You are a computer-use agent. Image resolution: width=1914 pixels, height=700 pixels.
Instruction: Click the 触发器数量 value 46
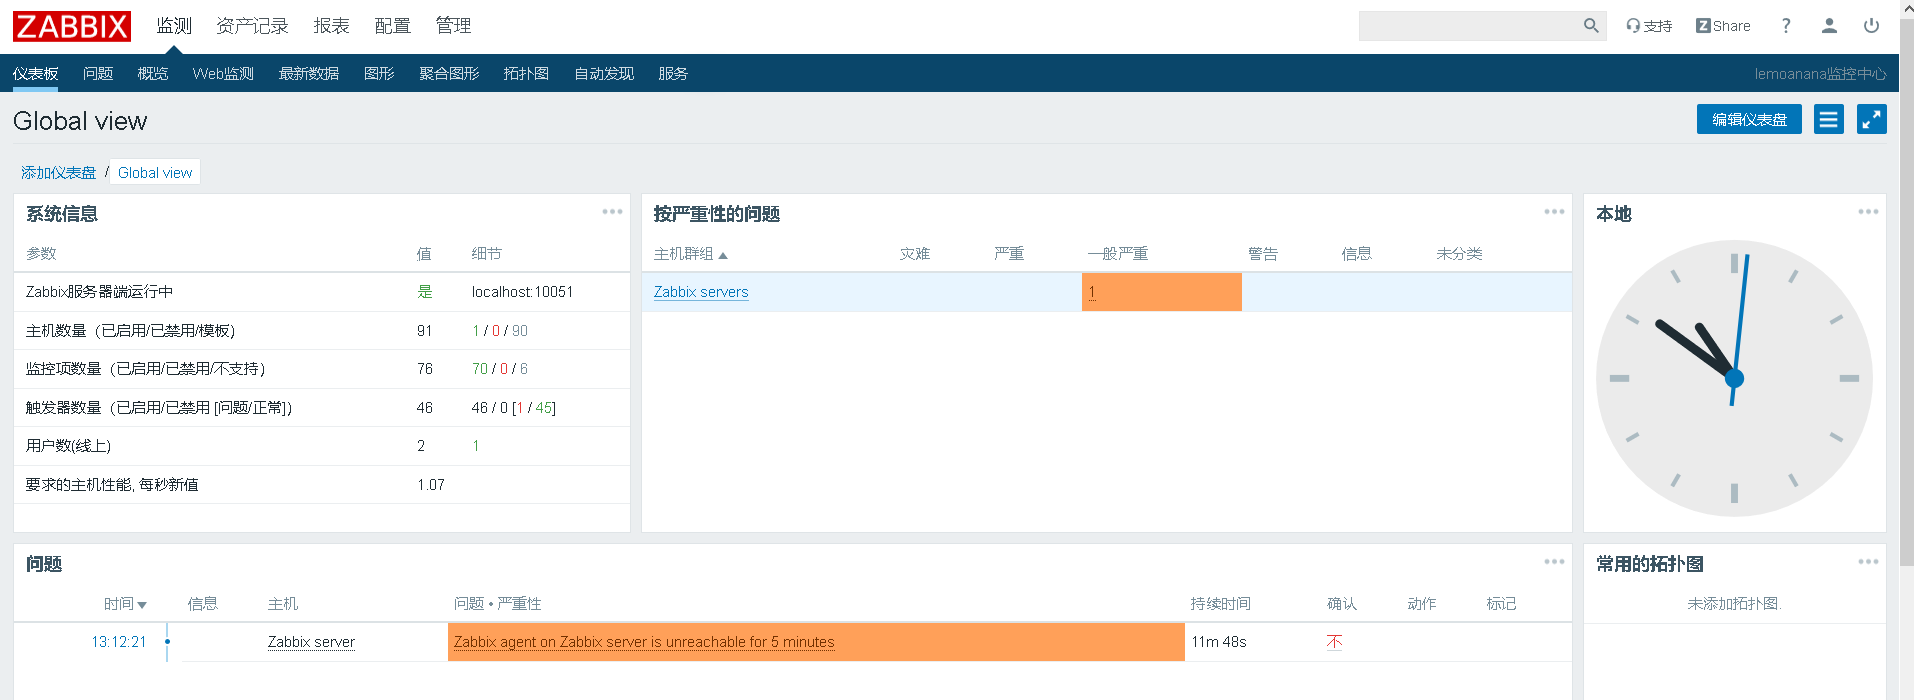pyautogui.click(x=425, y=408)
